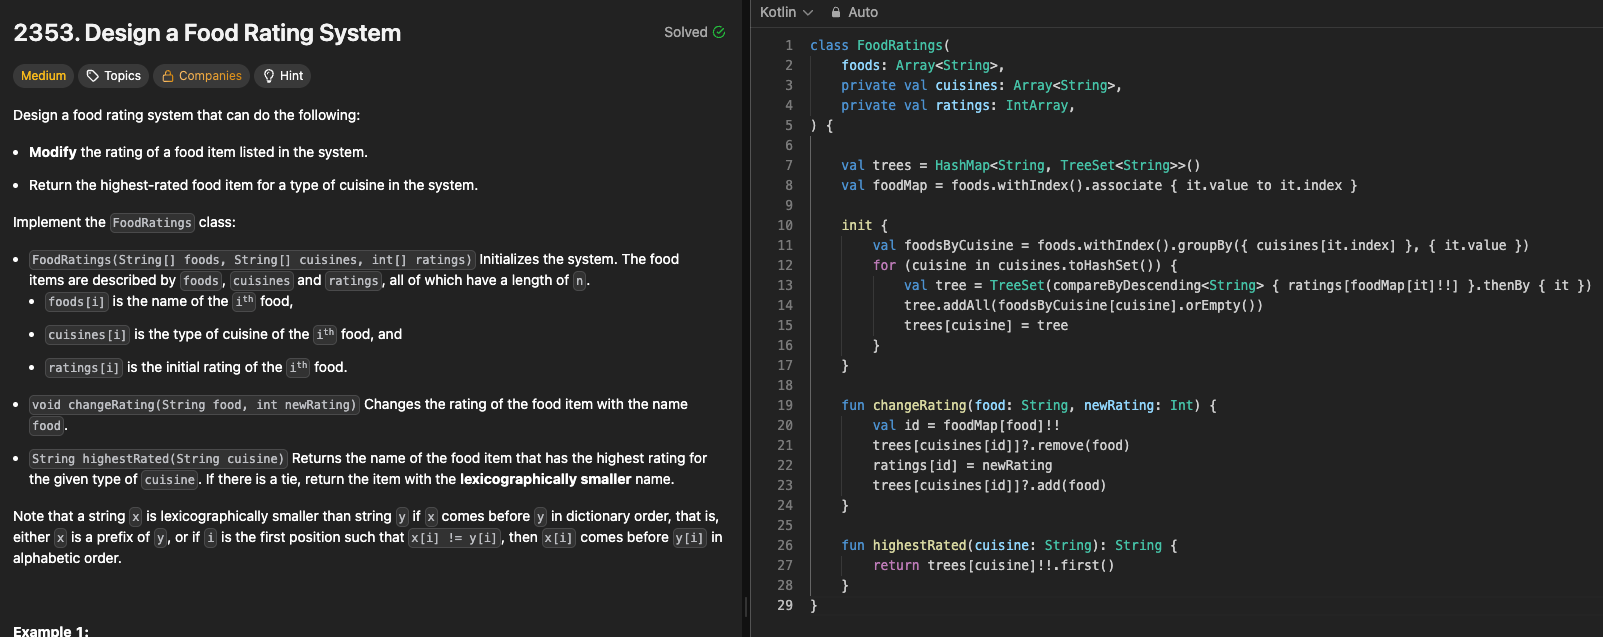Click the String highestRated signature in description

[158, 459]
